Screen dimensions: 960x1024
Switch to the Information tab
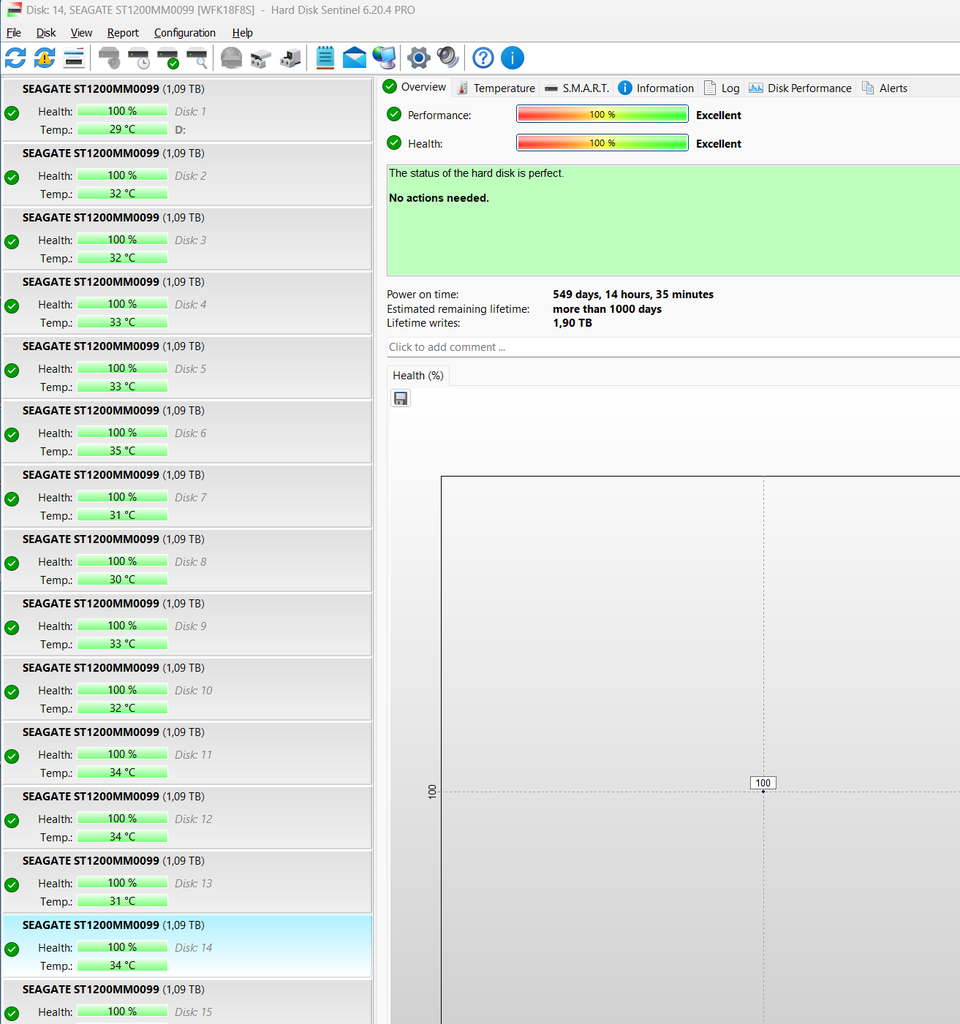tap(656, 88)
